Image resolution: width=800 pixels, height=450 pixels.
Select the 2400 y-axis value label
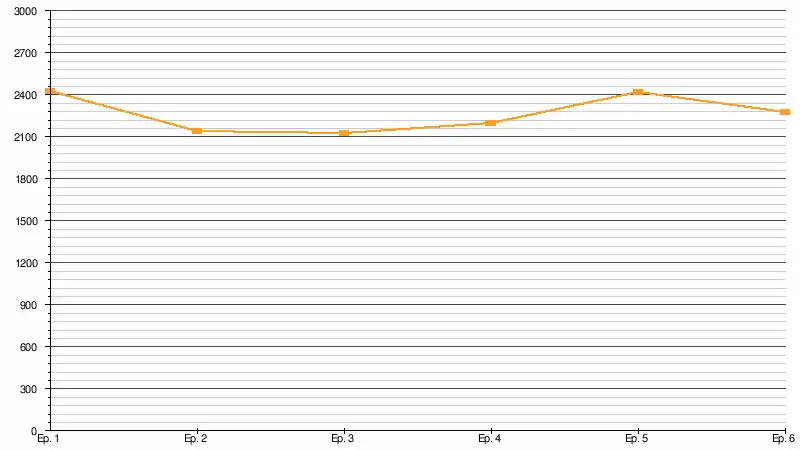coord(26,95)
